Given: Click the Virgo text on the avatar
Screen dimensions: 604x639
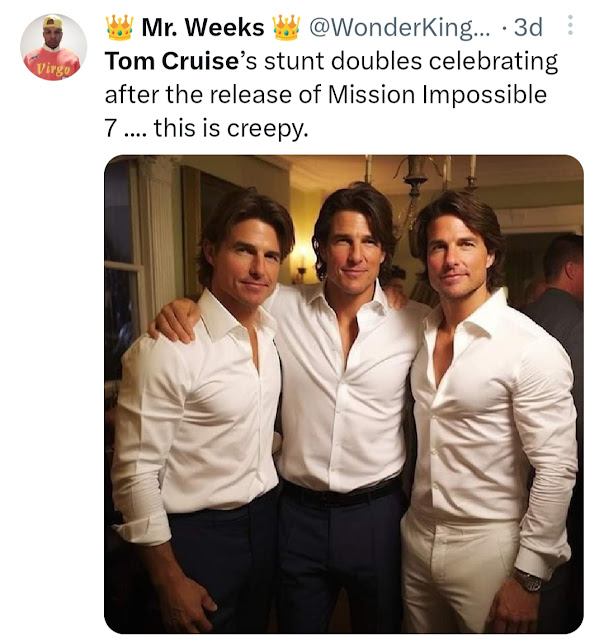Looking at the screenshot, I should [53, 69].
